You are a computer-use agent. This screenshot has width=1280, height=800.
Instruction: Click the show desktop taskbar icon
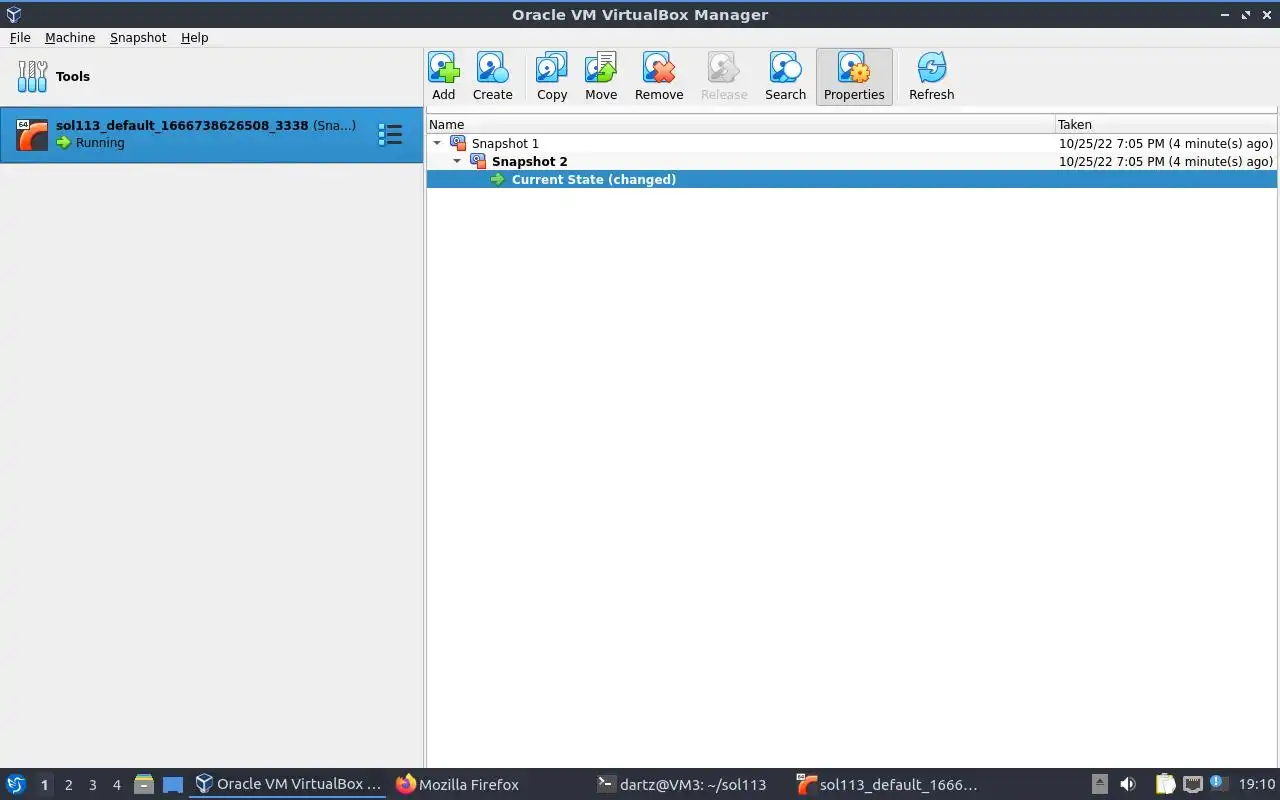[x=173, y=785]
